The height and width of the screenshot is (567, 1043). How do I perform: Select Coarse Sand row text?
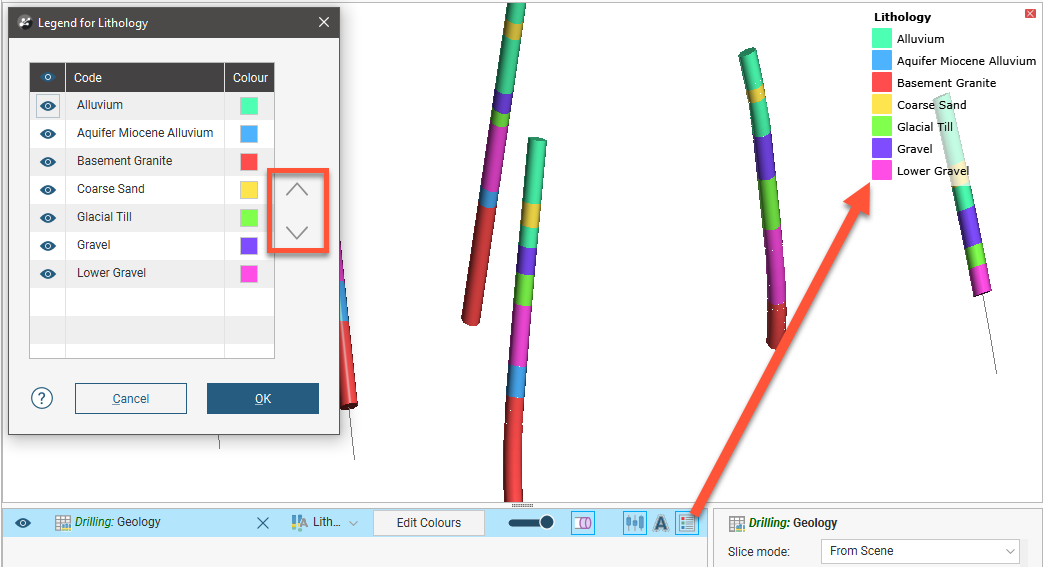110,189
